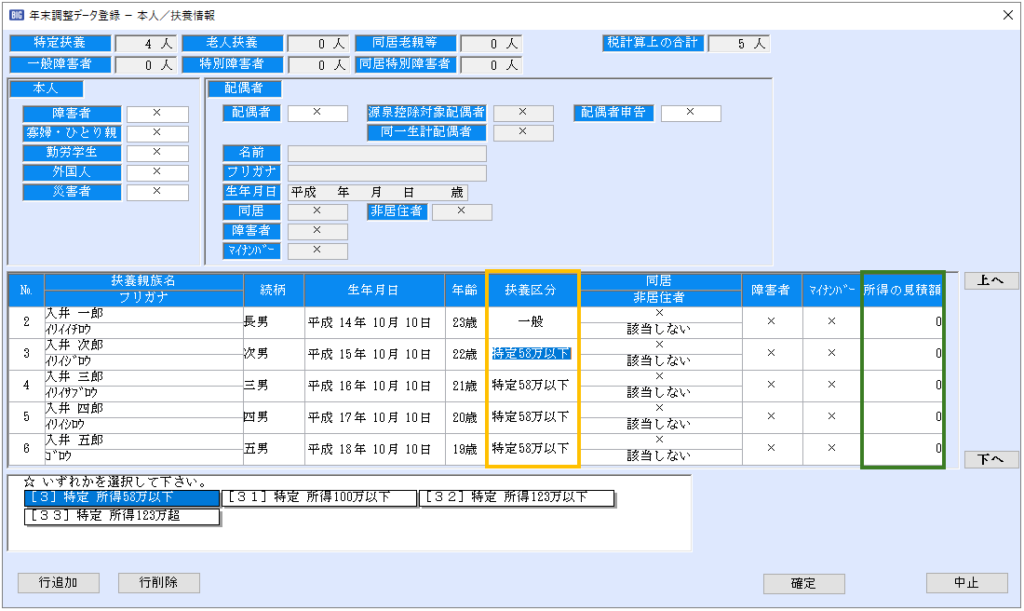Close the 年末調整データ登録 window
This screenshot has height=611, width=1024.
coord(1005,15)
